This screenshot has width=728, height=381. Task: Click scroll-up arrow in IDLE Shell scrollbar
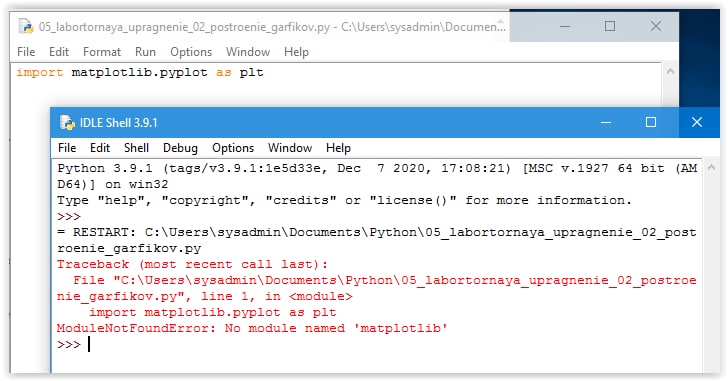(711, 168)
